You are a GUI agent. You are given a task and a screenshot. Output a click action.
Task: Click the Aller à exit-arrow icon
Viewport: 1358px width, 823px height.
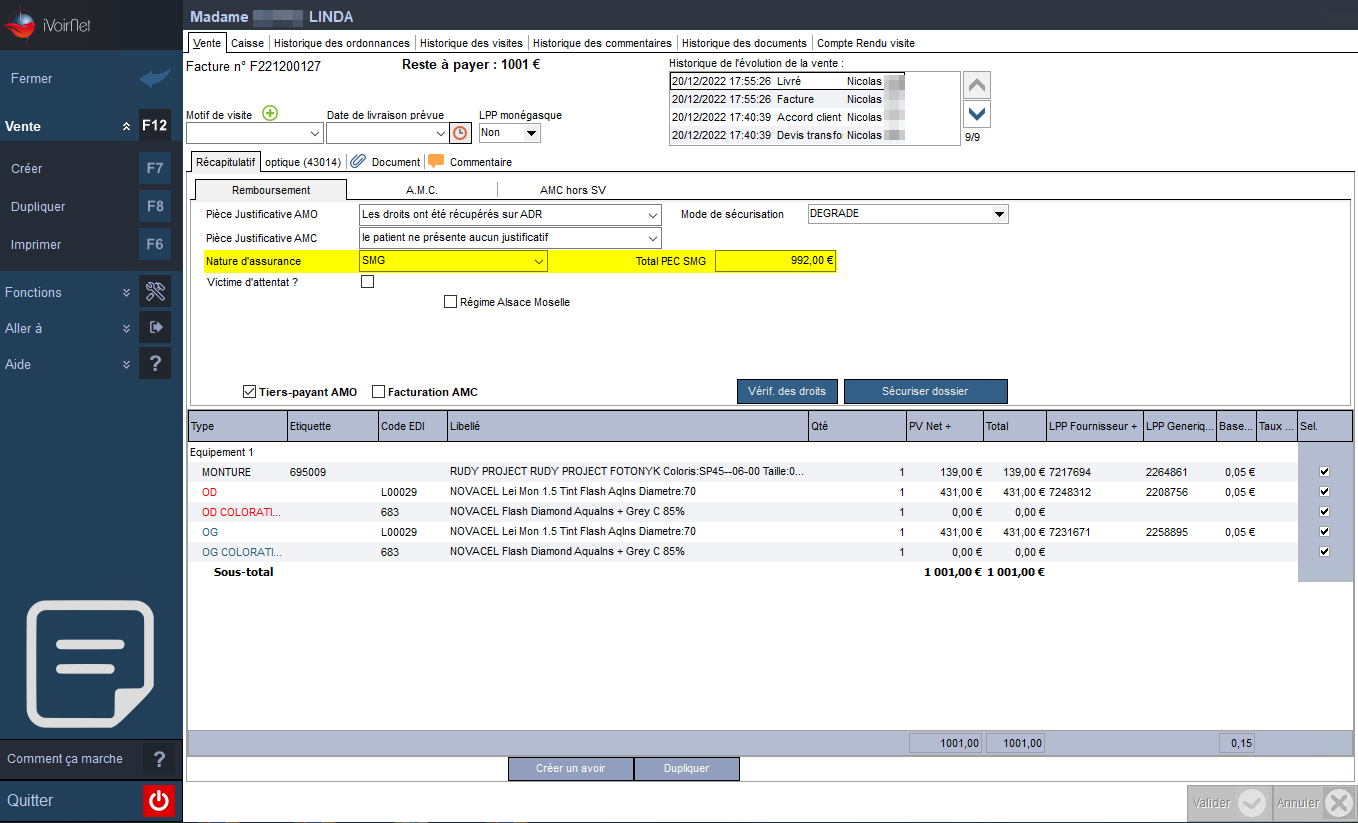(x=154, y=328)
